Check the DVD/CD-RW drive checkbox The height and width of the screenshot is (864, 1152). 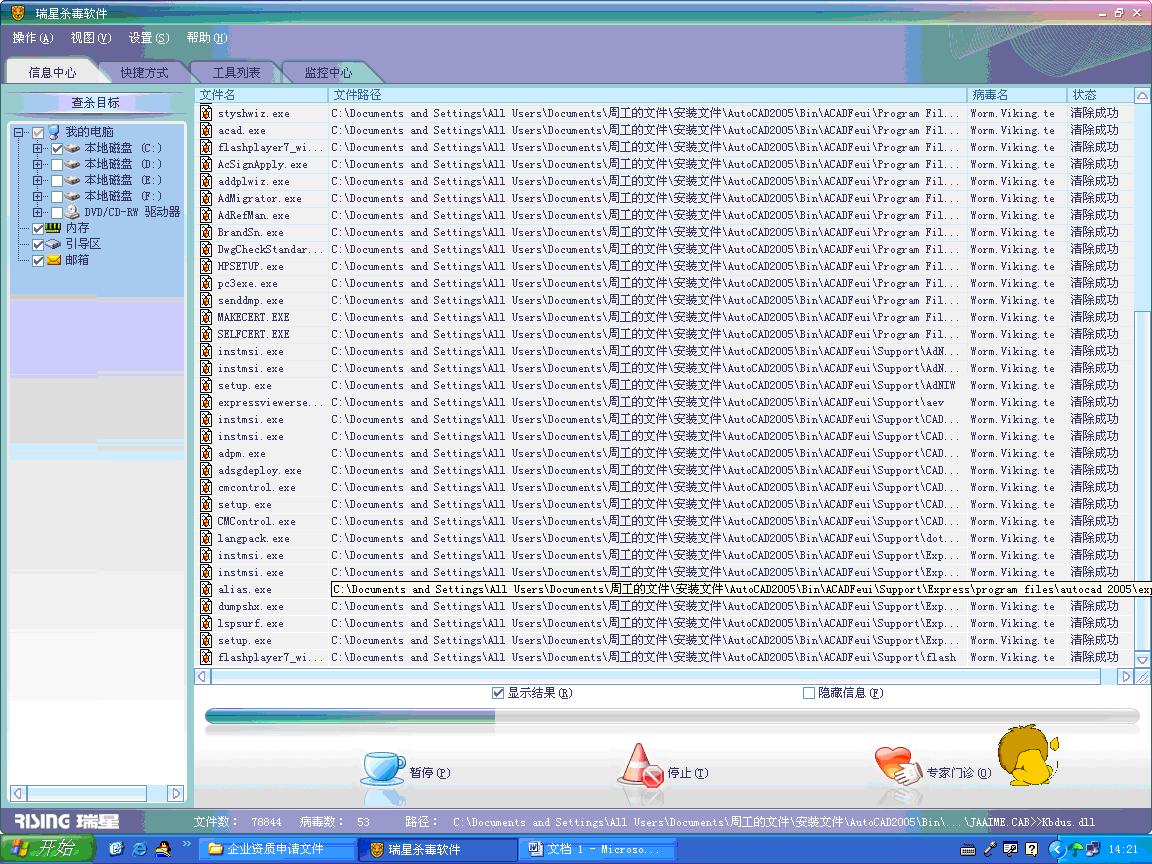(x=57, y=213)
